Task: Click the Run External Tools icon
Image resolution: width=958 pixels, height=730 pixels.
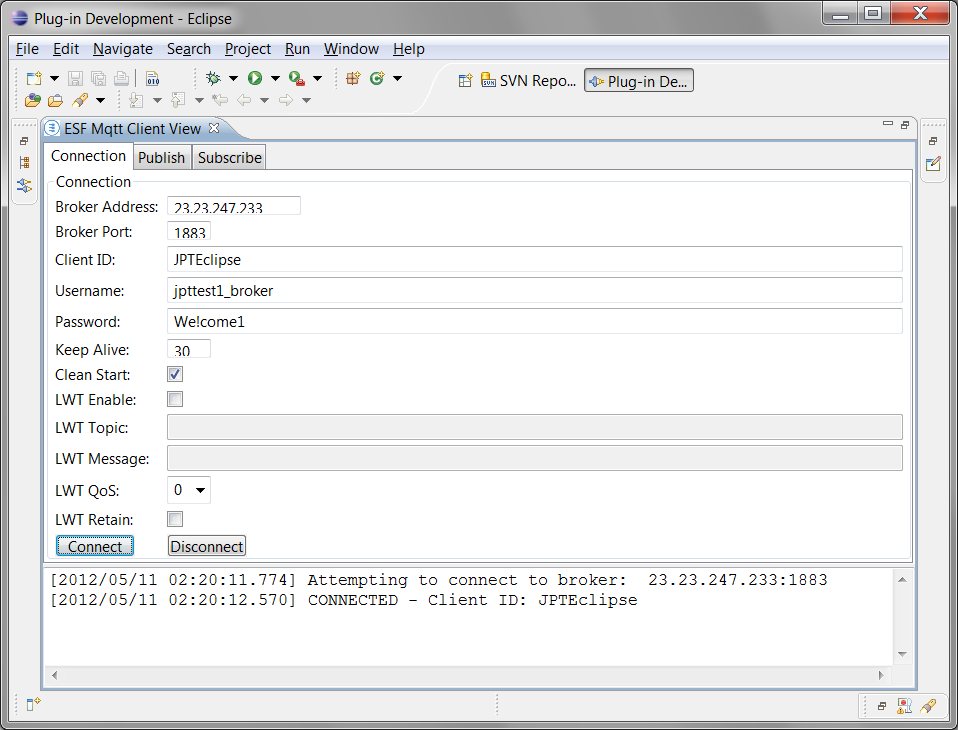Action: [297, 78]
